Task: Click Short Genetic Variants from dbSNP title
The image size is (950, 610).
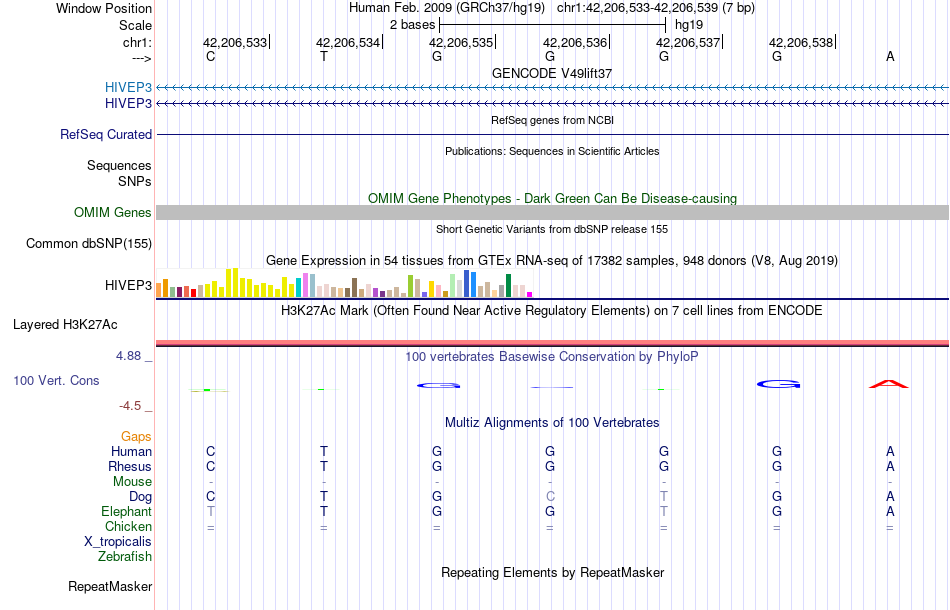Action: pyautogui.click(x=552, y=229)
